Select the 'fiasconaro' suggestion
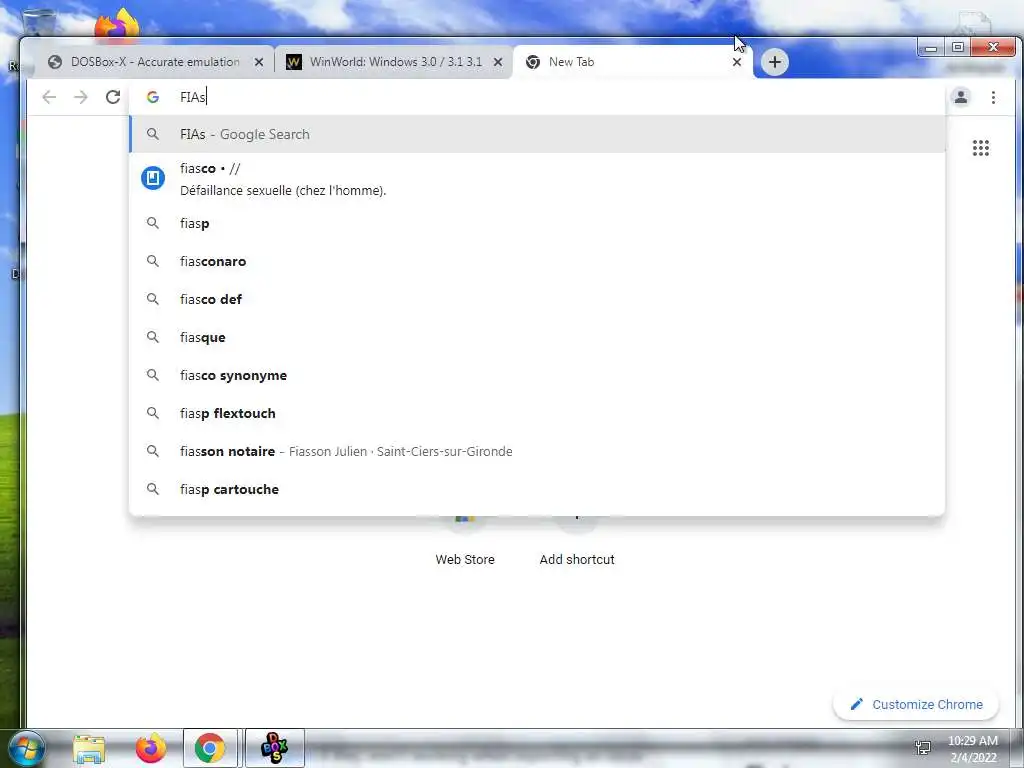 537,261
